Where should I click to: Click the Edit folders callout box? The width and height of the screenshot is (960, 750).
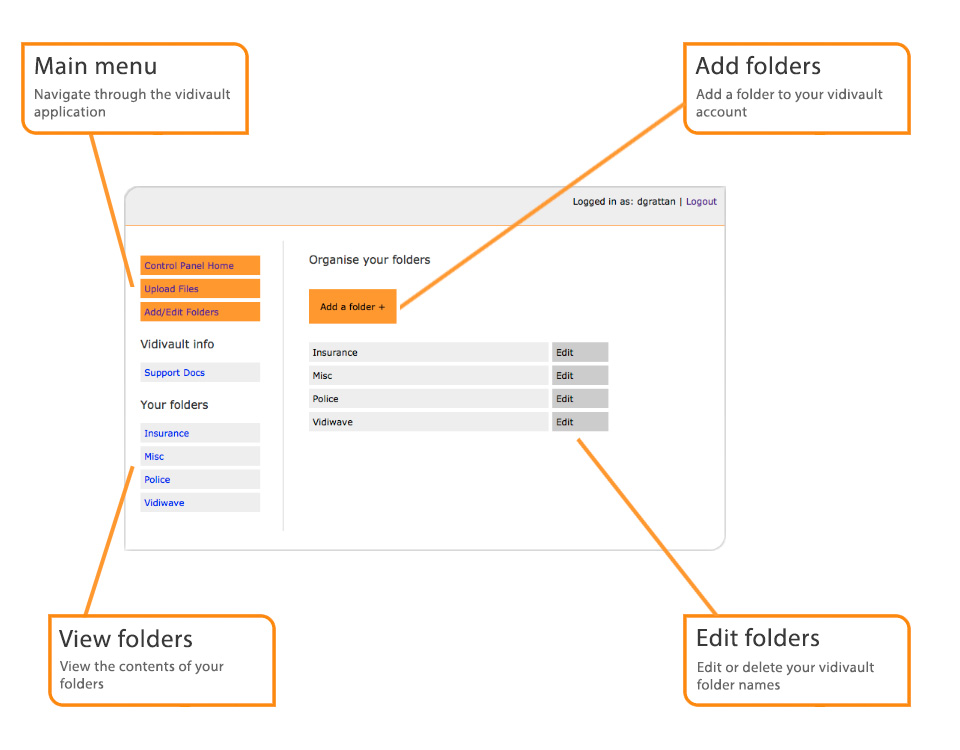point(796,660)
